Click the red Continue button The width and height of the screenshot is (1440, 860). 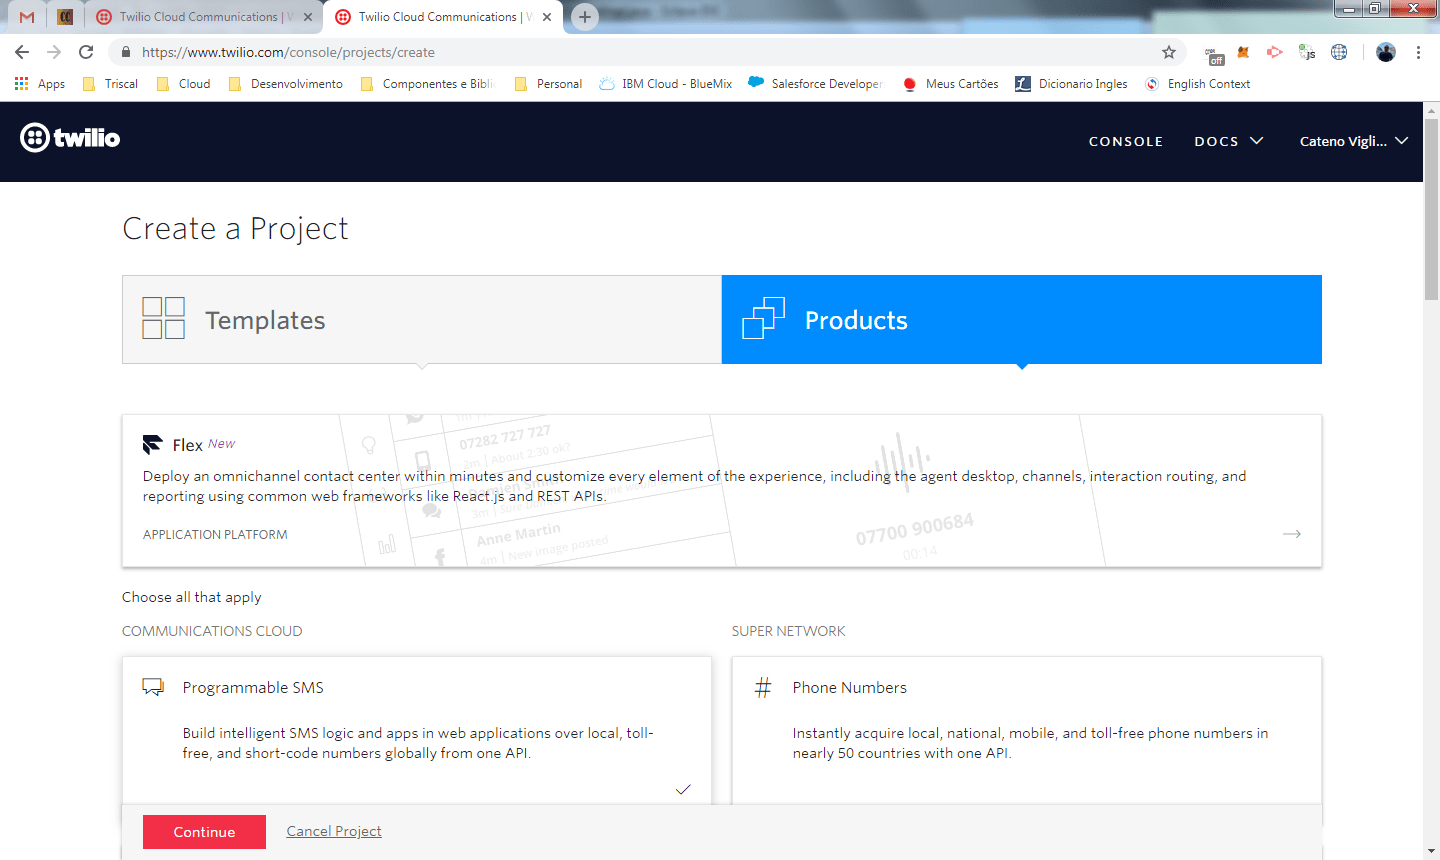pos(204,832)
